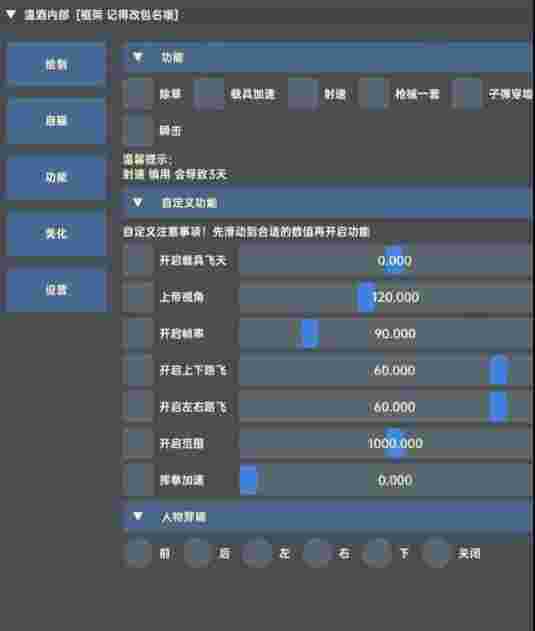Screen dimensions: 535x631
Task: Open the 美化 sidebar tab
Action: pyautogui.click(x=56, y=233)
